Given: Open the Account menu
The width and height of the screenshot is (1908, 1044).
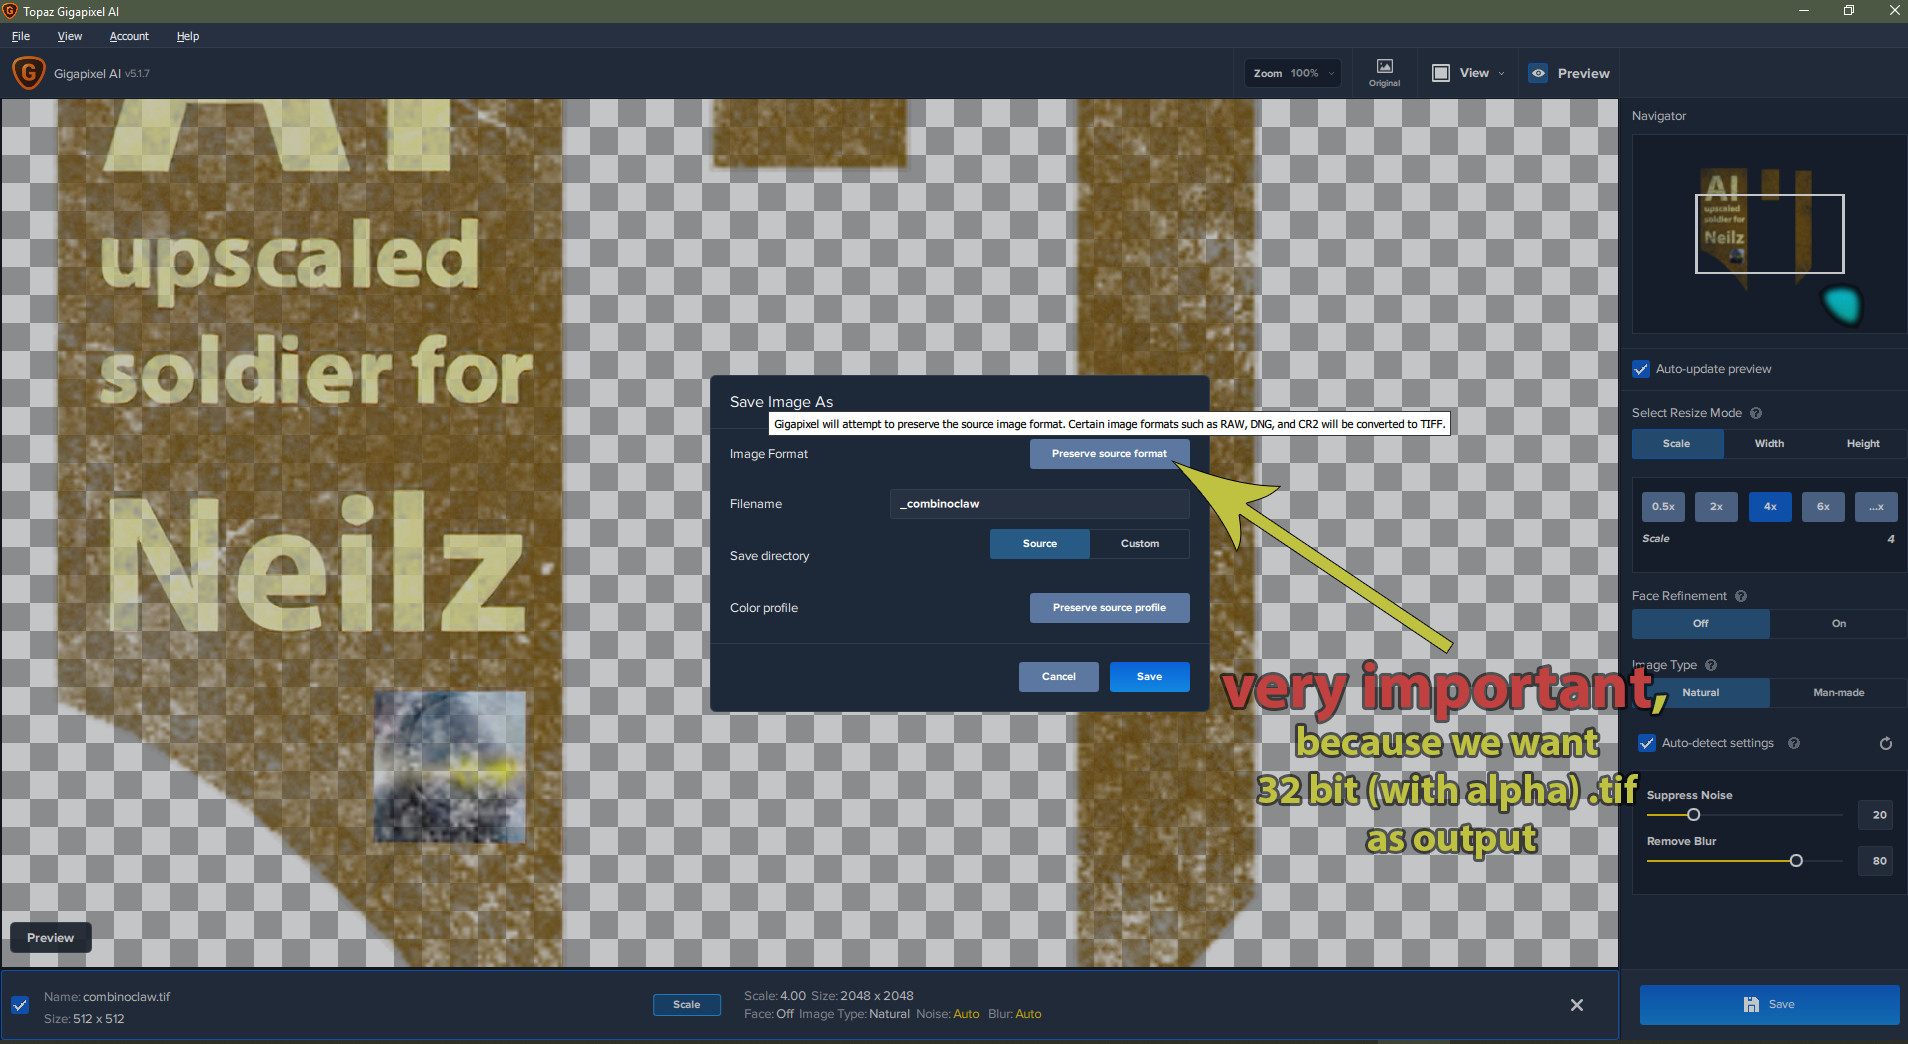Looking at the screenshot, I should 129,36.
